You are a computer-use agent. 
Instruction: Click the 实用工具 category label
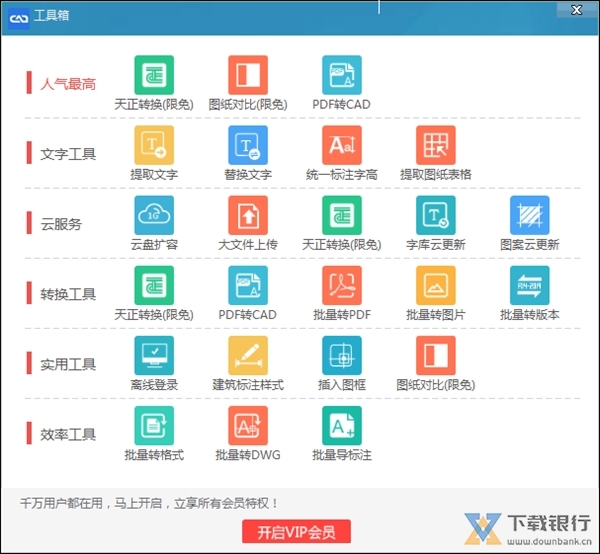click(x=68, y=364)
